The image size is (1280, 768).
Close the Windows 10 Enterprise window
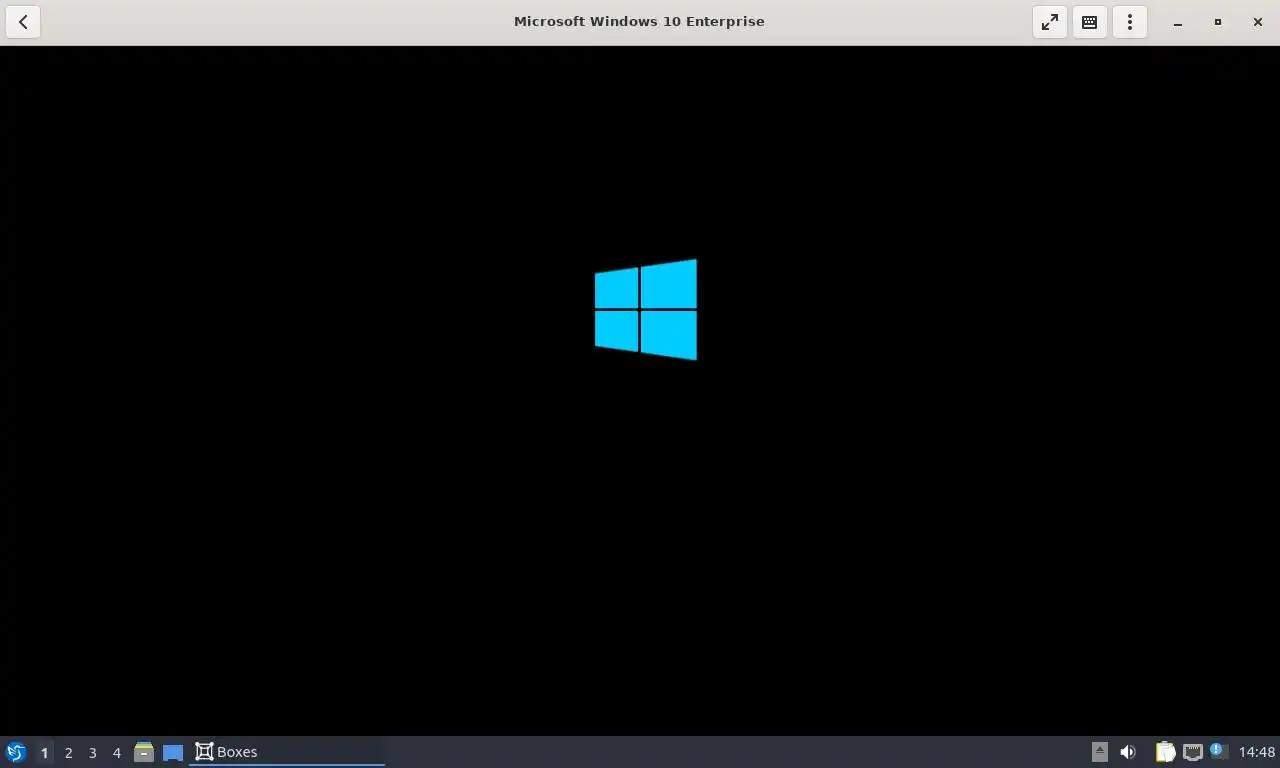1258,22
